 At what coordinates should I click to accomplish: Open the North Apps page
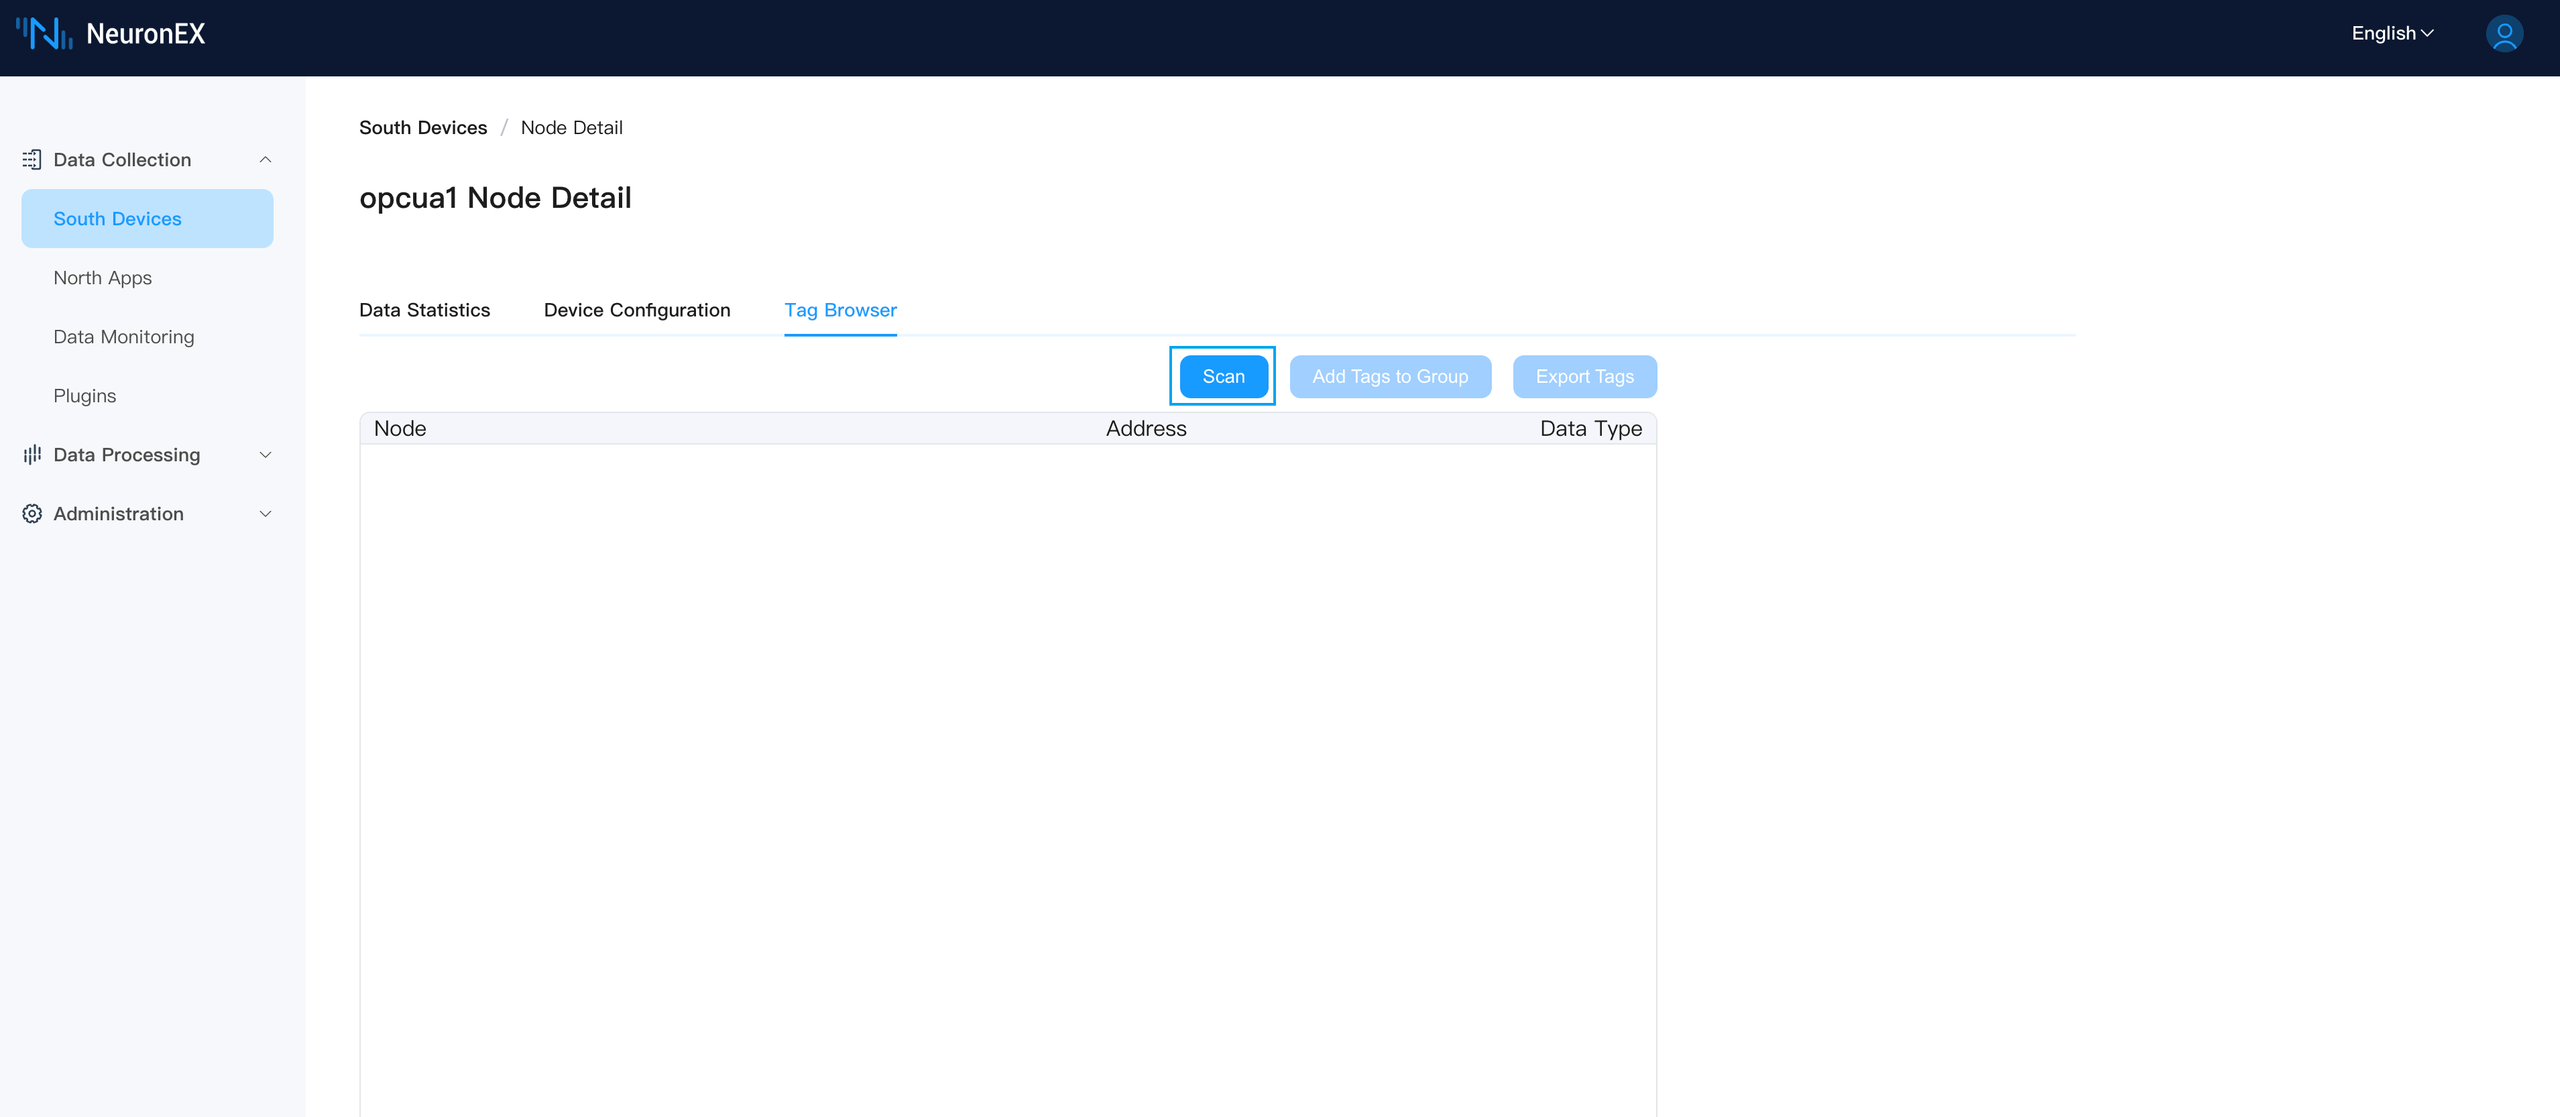102,277
